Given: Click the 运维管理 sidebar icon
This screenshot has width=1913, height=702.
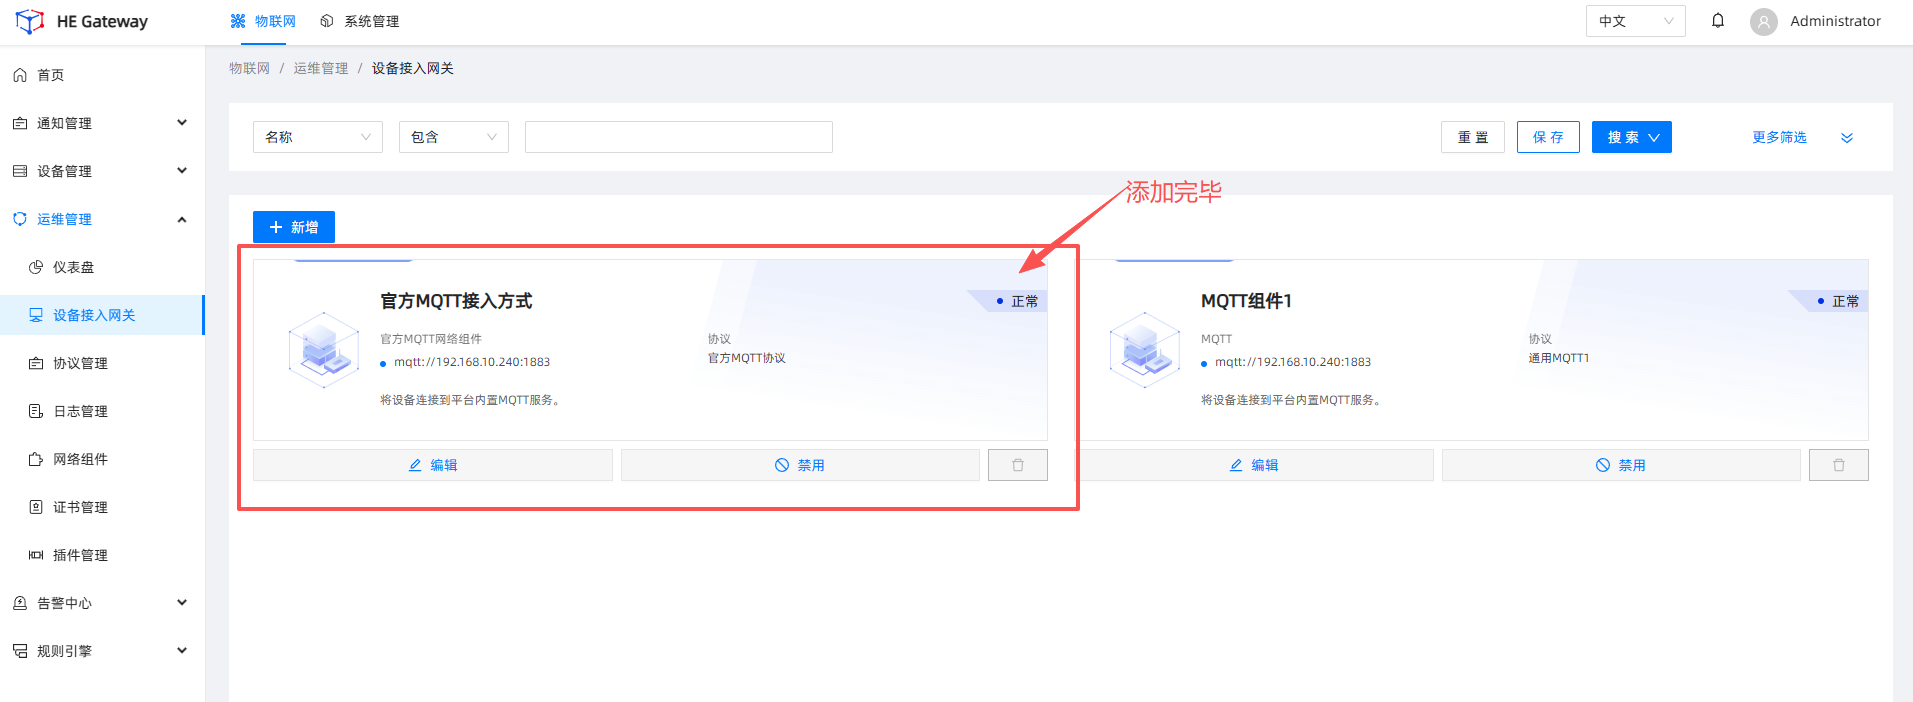Looking at the screenshot, I should (20, 219).
